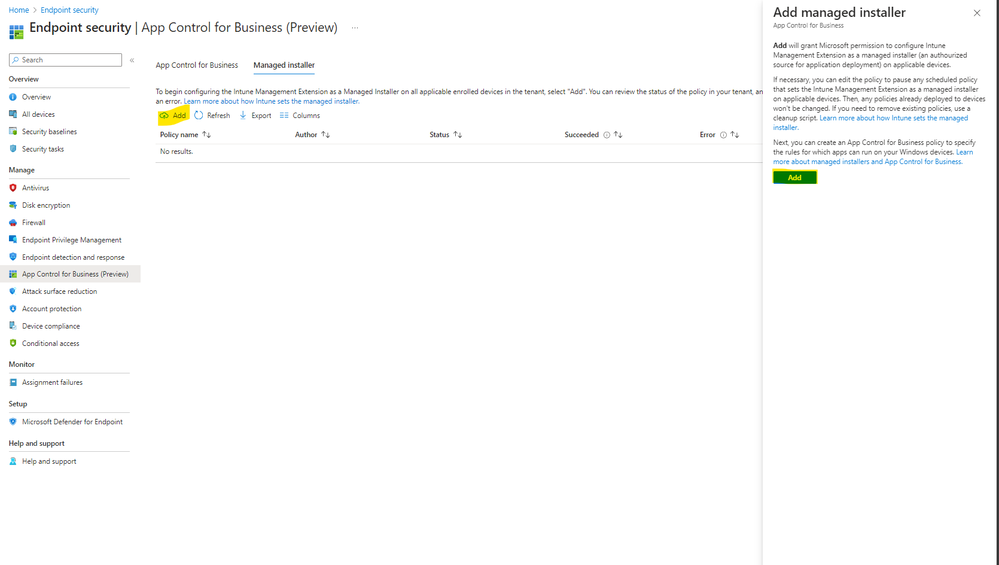Click the Firewall icon
The width and height of the screenshot is (999, 565).
13,222
